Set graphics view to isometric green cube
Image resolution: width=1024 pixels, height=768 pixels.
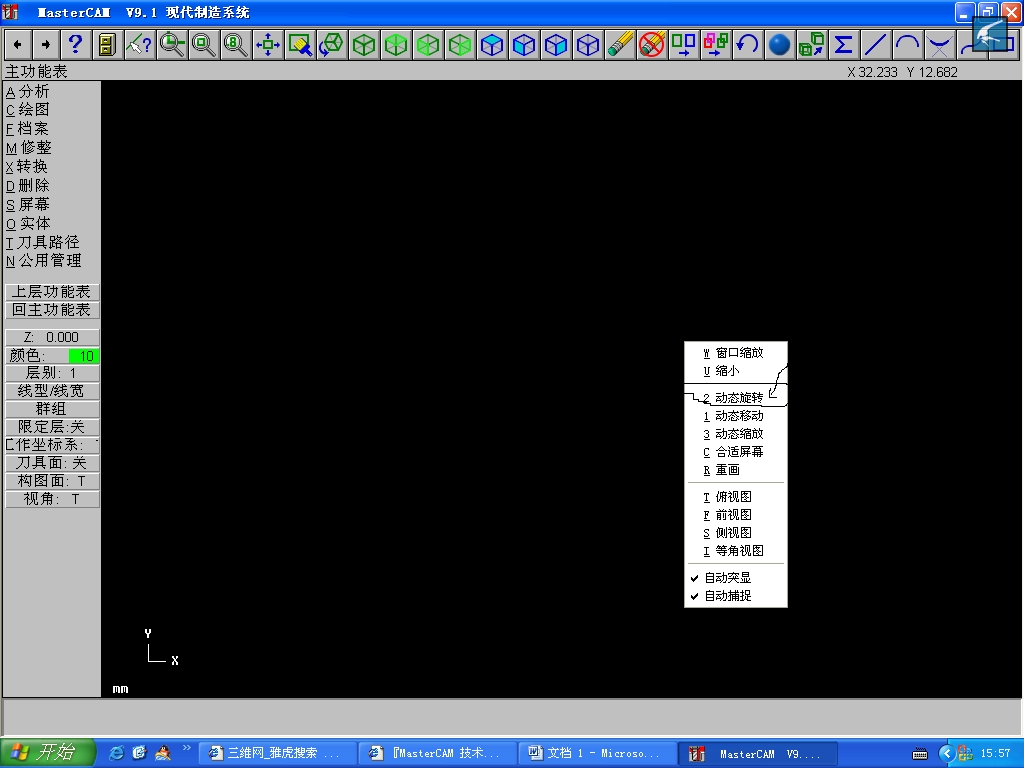pyautogui.click(x=460, y=45)
